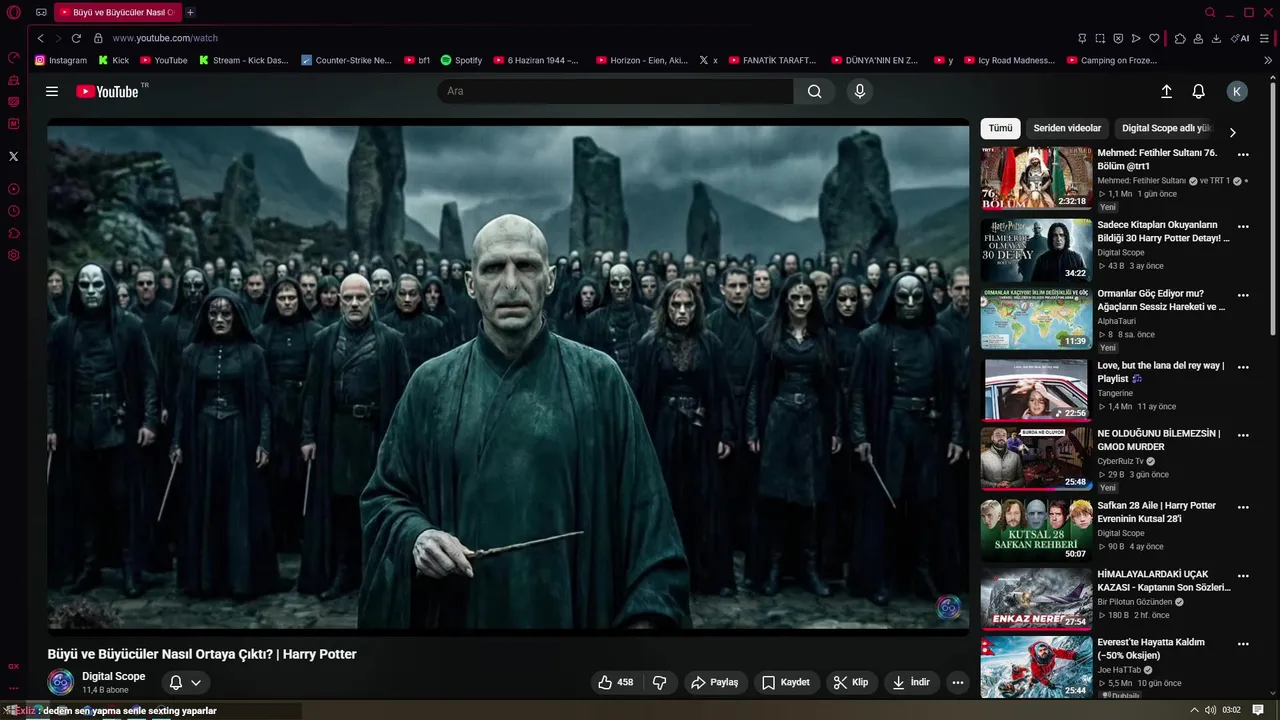Show more filter chips arrow

coord(1232,132)
